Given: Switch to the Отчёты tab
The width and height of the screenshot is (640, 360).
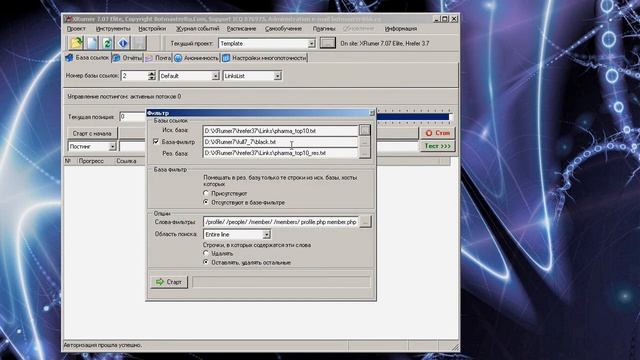Looking at the screenshot, I should coord(127,58).
